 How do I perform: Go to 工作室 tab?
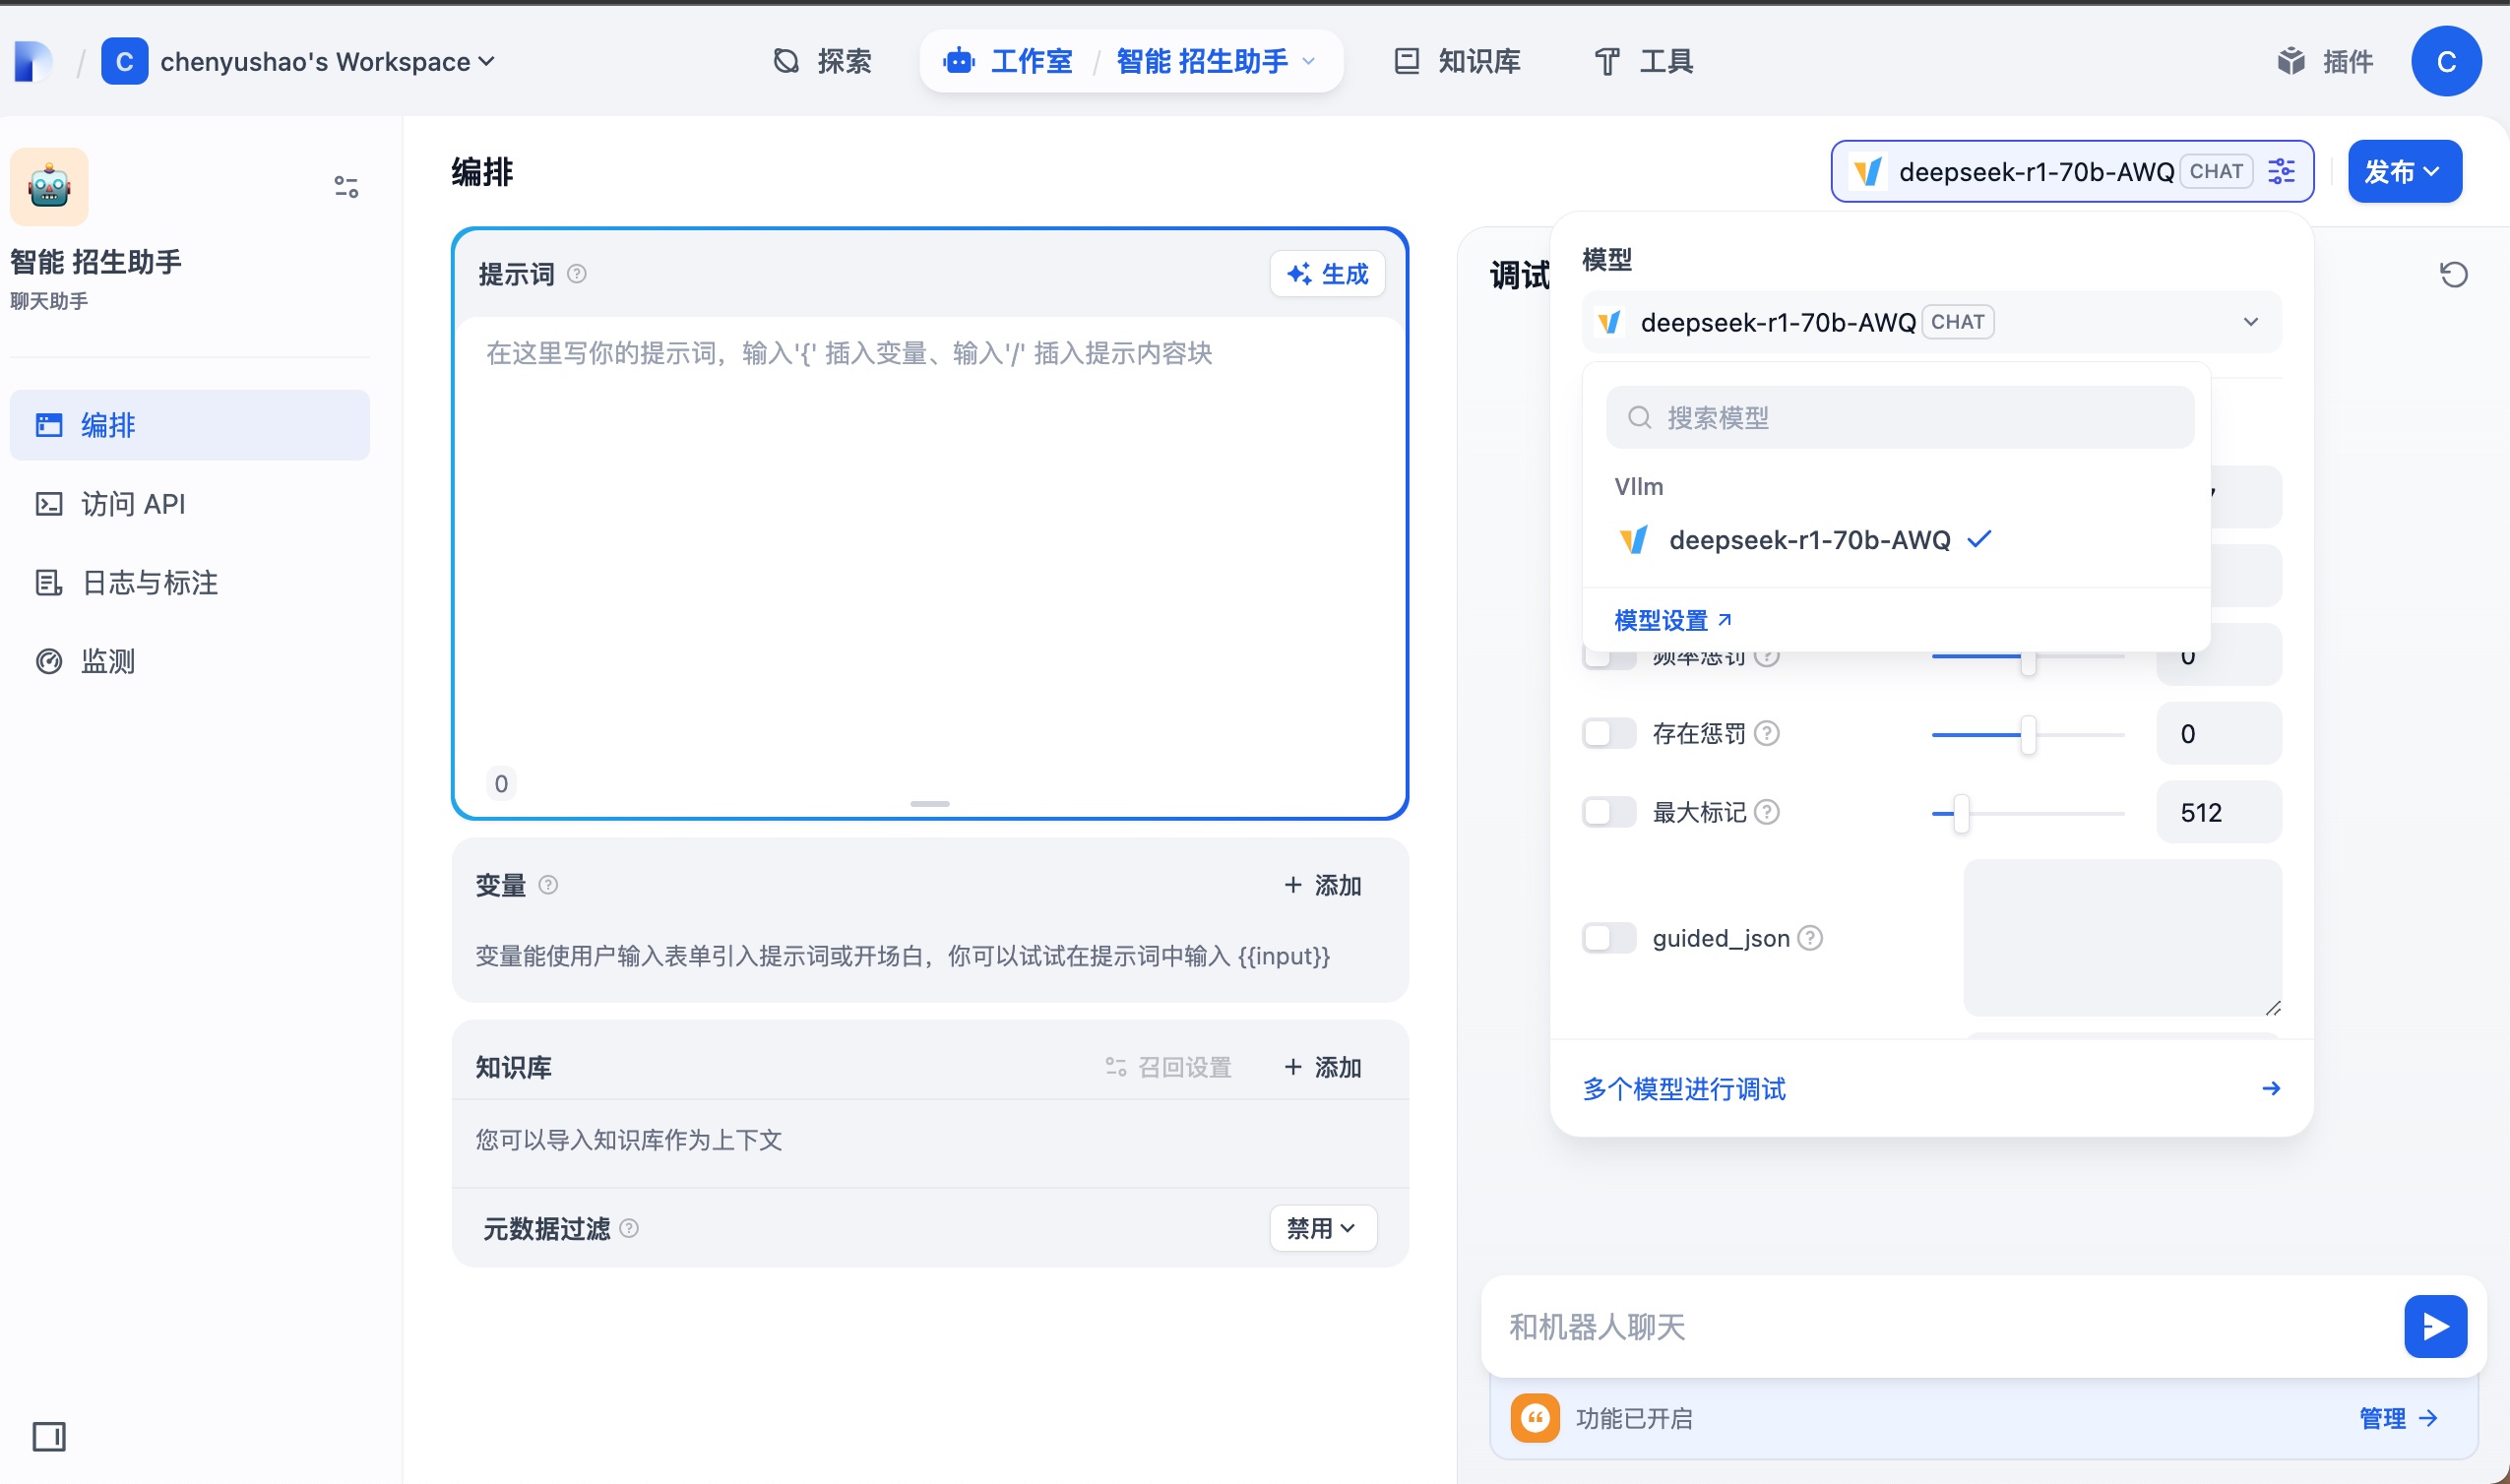tap(1008, 61)
